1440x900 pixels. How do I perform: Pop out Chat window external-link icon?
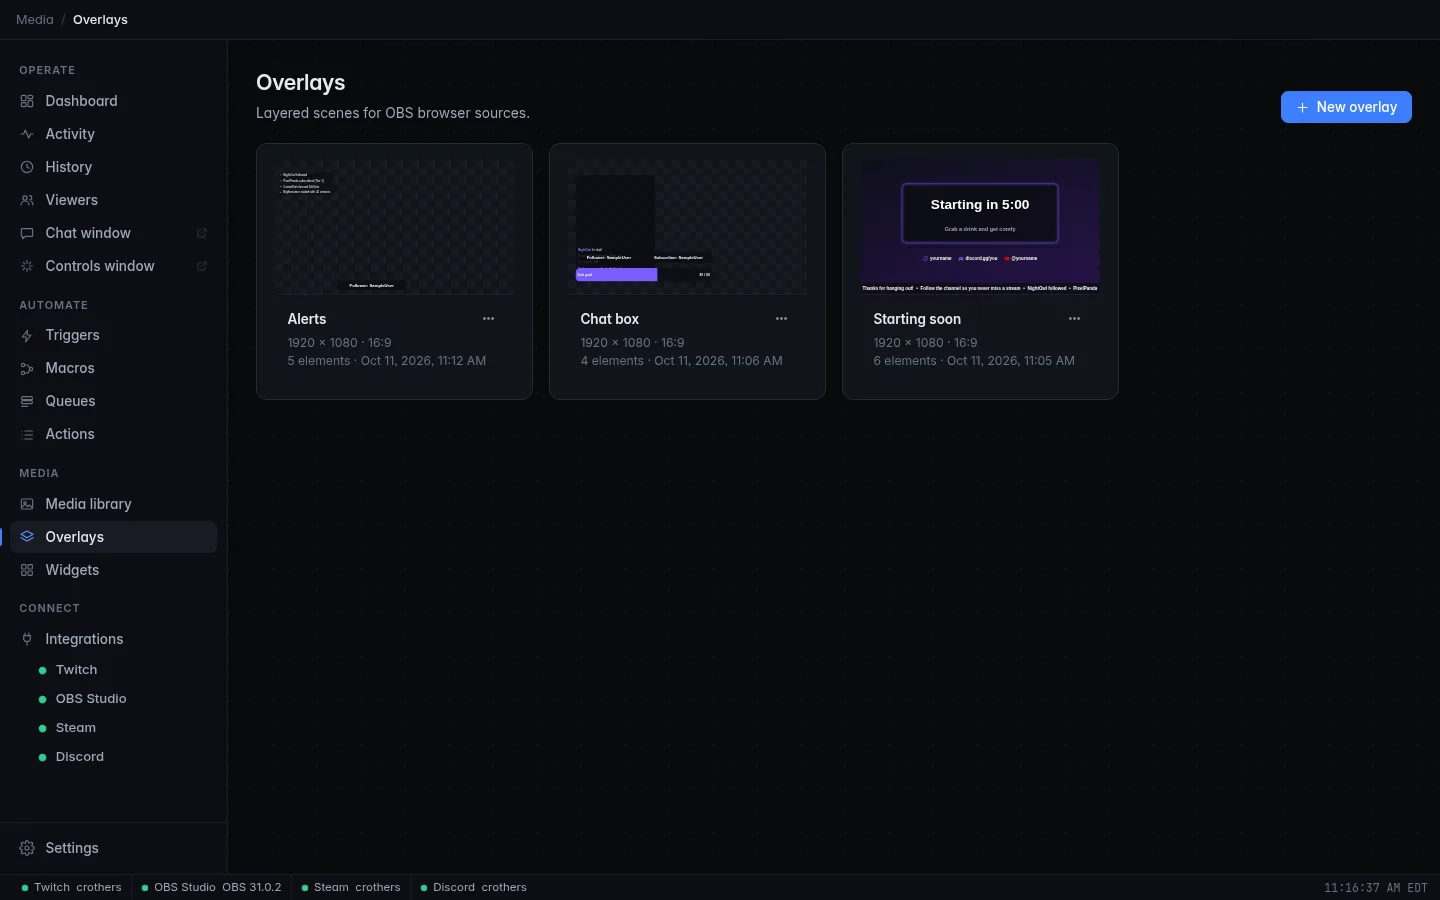click(x=202, y=233)
